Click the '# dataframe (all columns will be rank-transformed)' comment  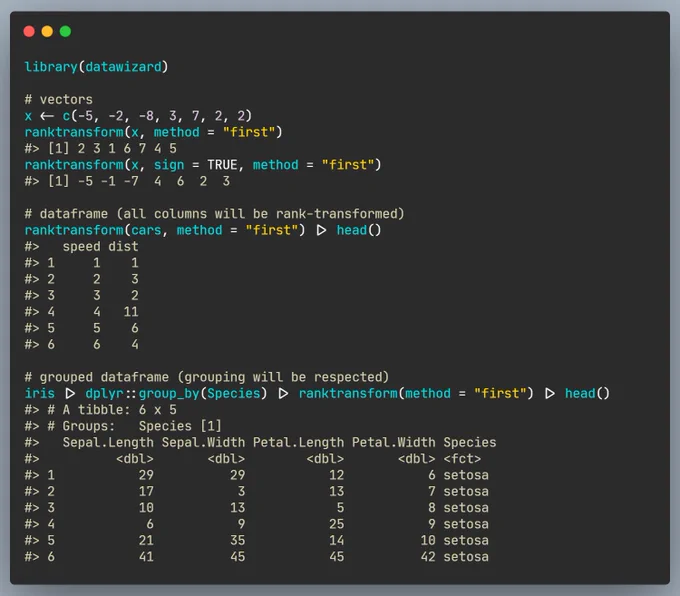tap(214, 214)
